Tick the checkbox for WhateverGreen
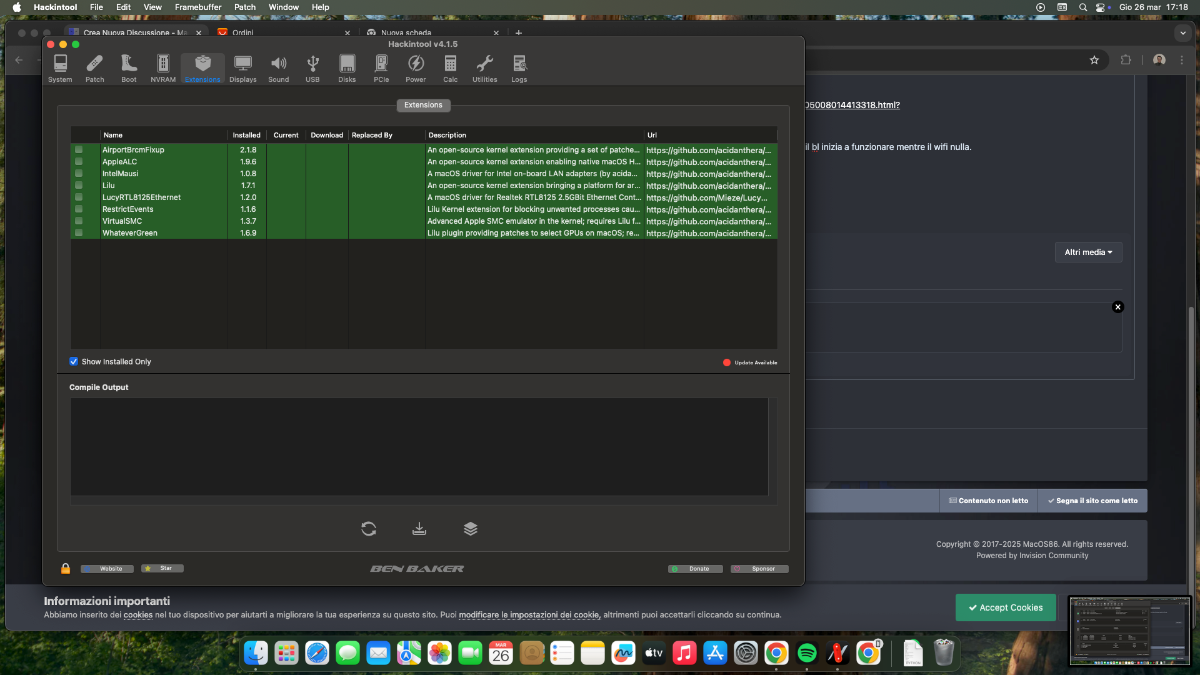The height and width of the screenshot is (675, 1200). click(79, 233)
